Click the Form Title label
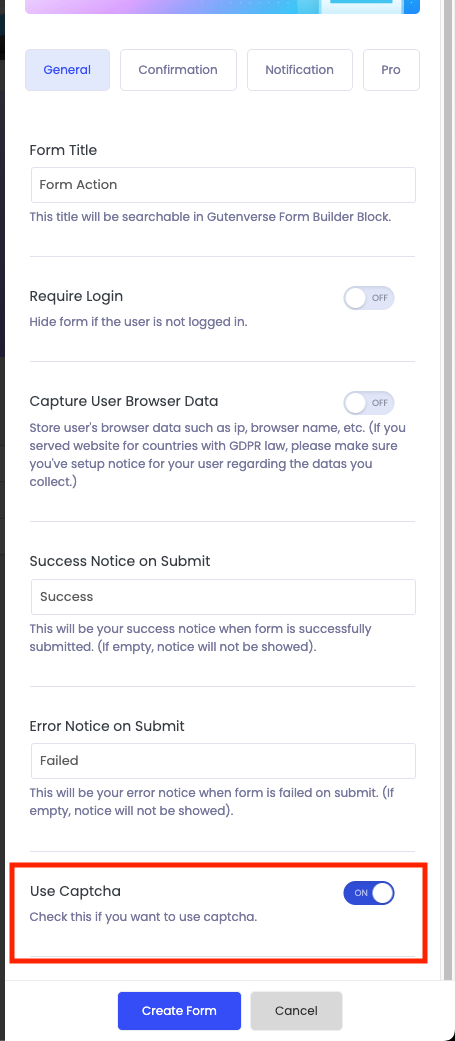 coord(63,150)
